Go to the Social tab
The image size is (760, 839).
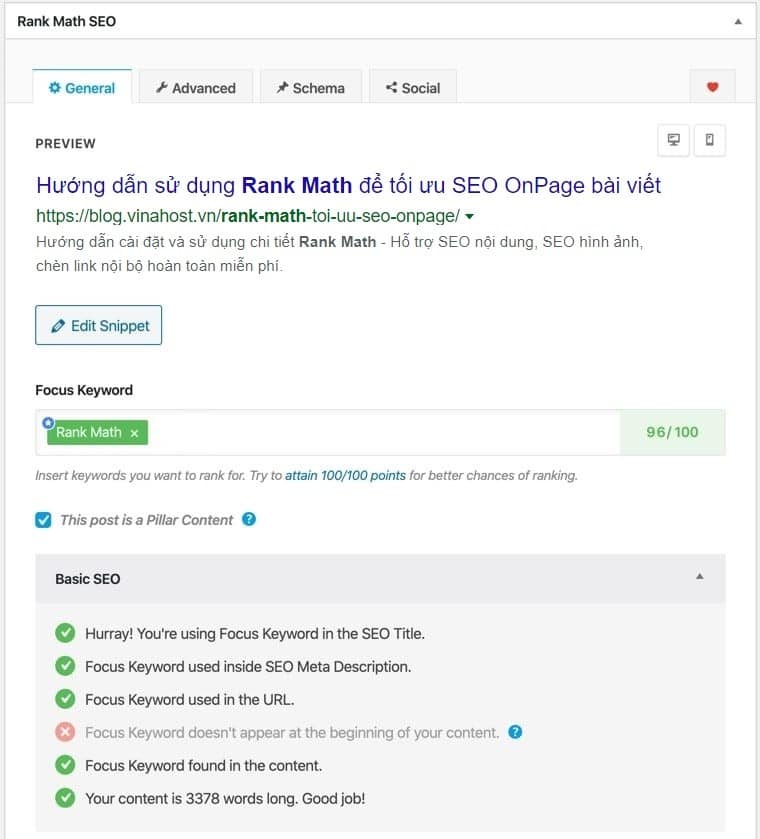click(413, 88)
